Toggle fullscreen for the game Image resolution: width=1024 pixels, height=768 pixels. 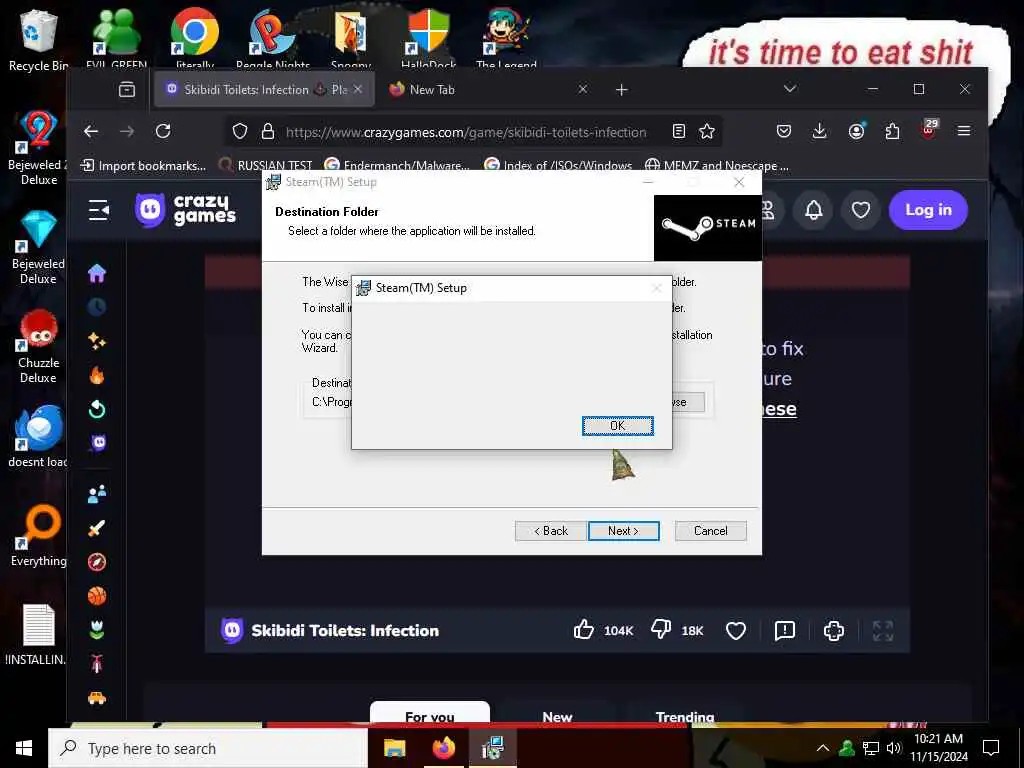coord(883,630)
